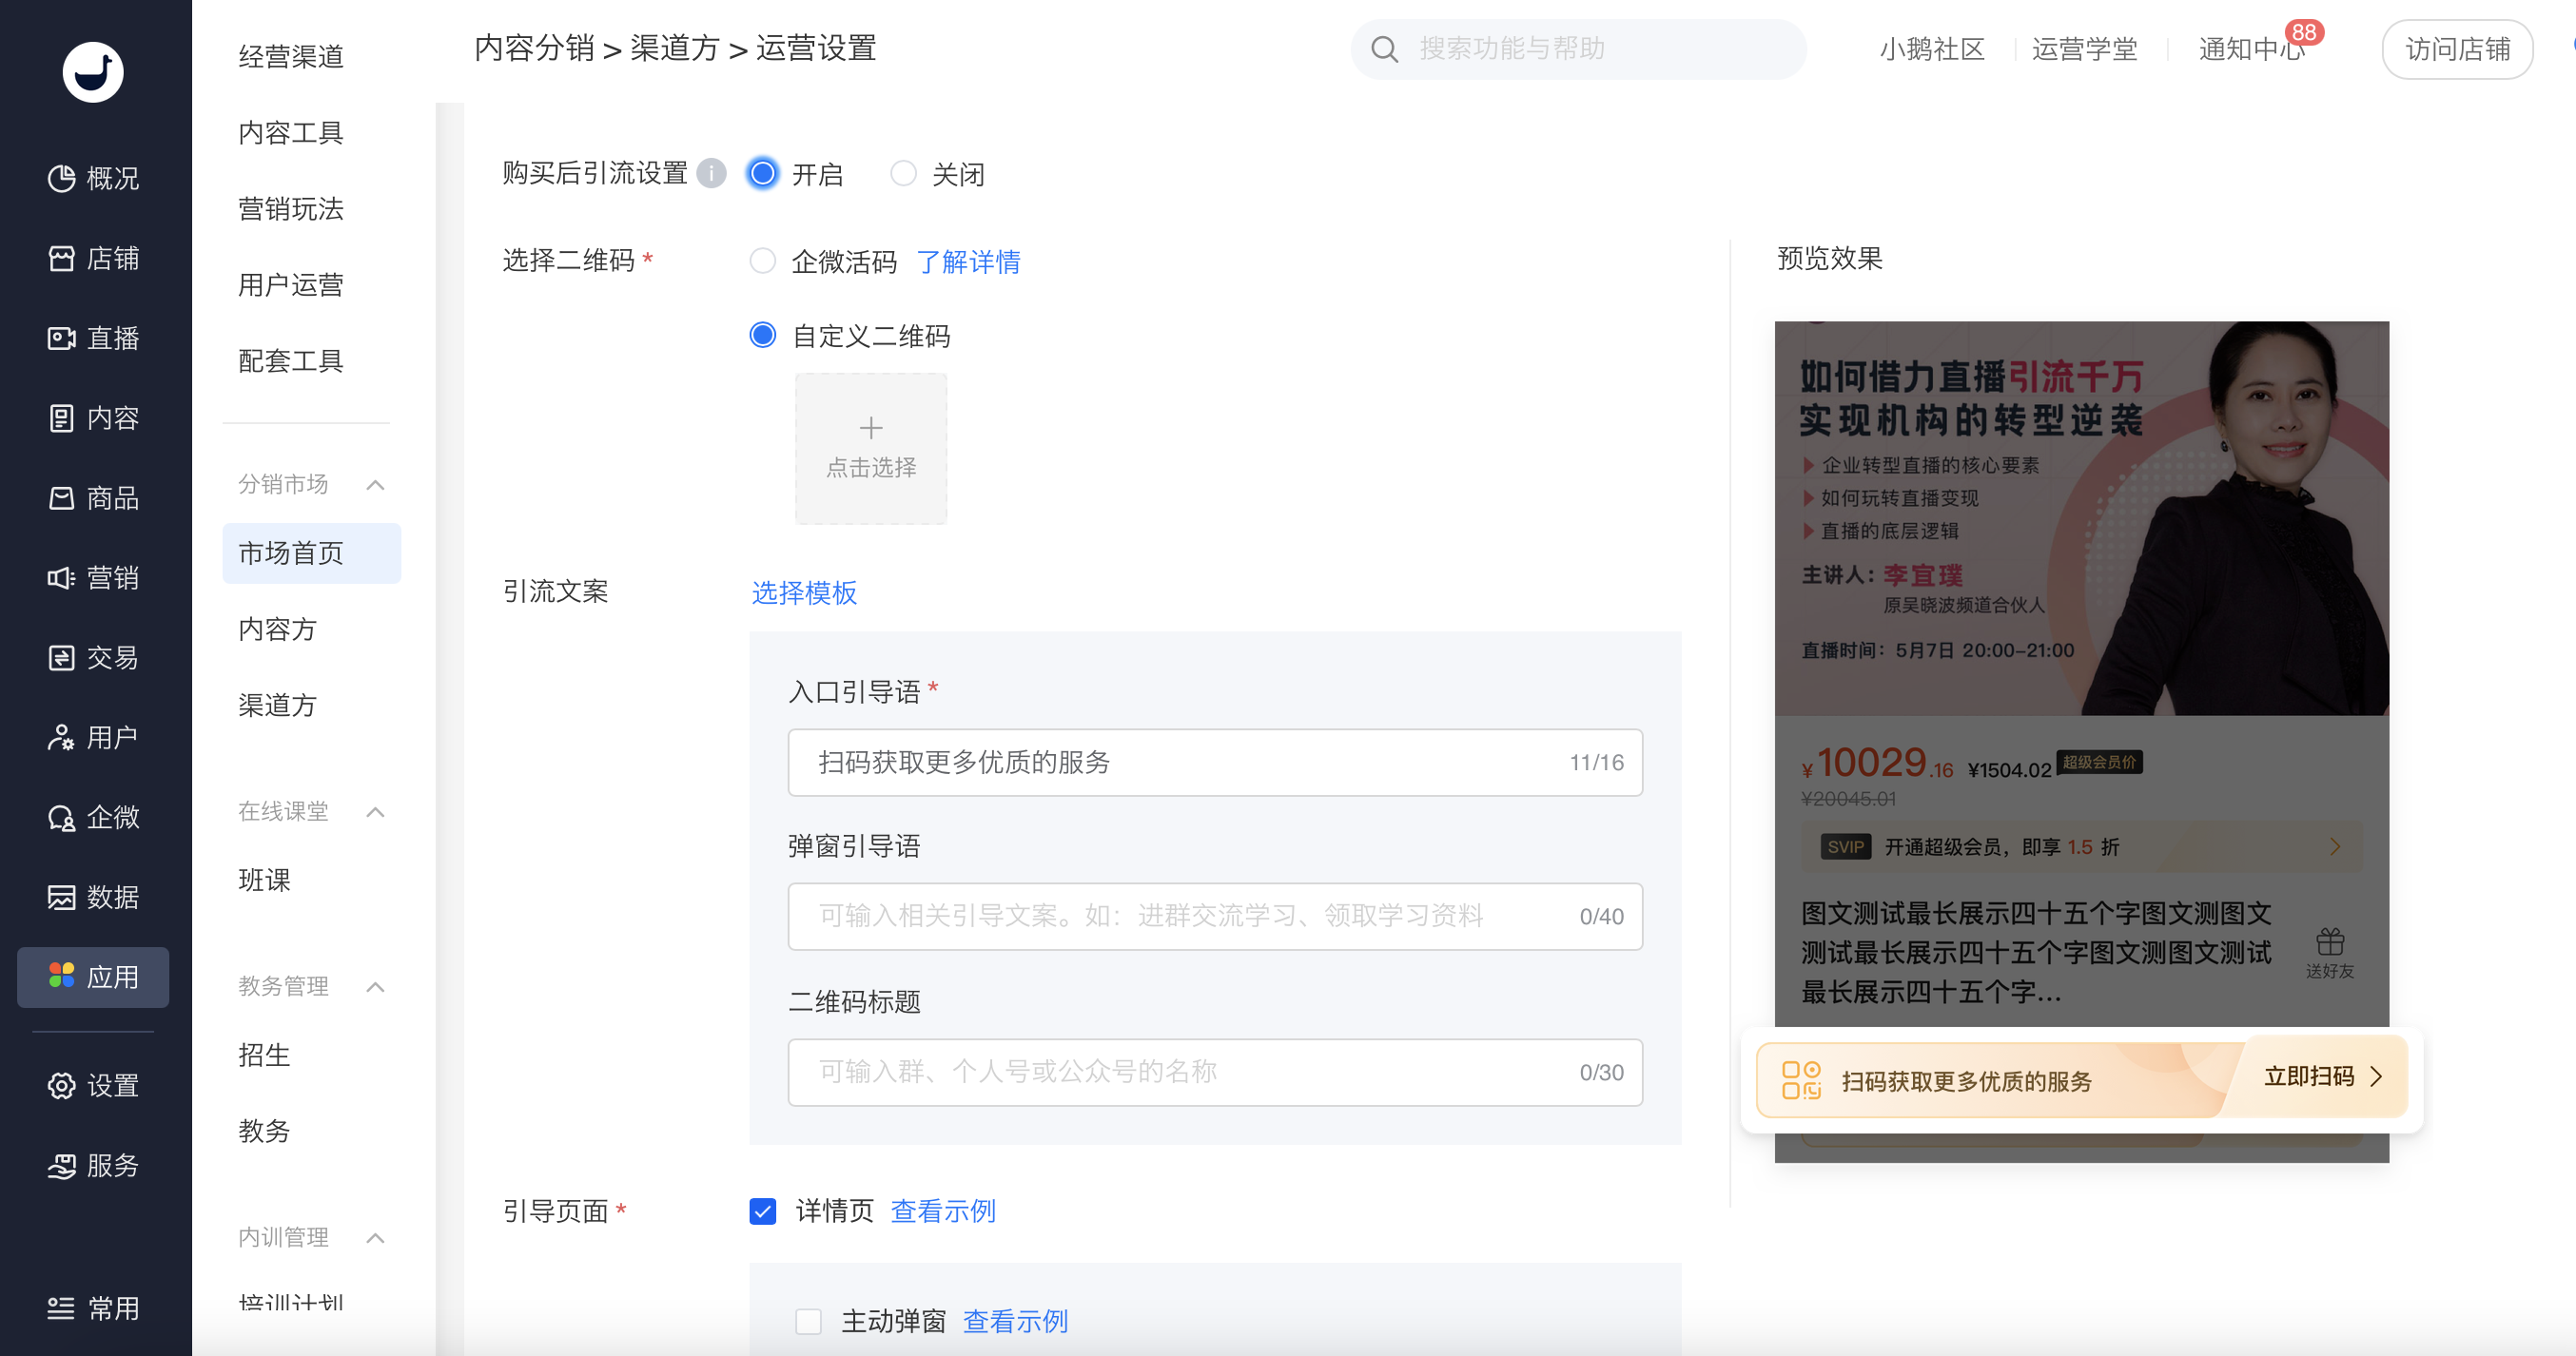Click the course cover image in preview
This screenshot has width=2576, height=1356.
coord(2081,518)
